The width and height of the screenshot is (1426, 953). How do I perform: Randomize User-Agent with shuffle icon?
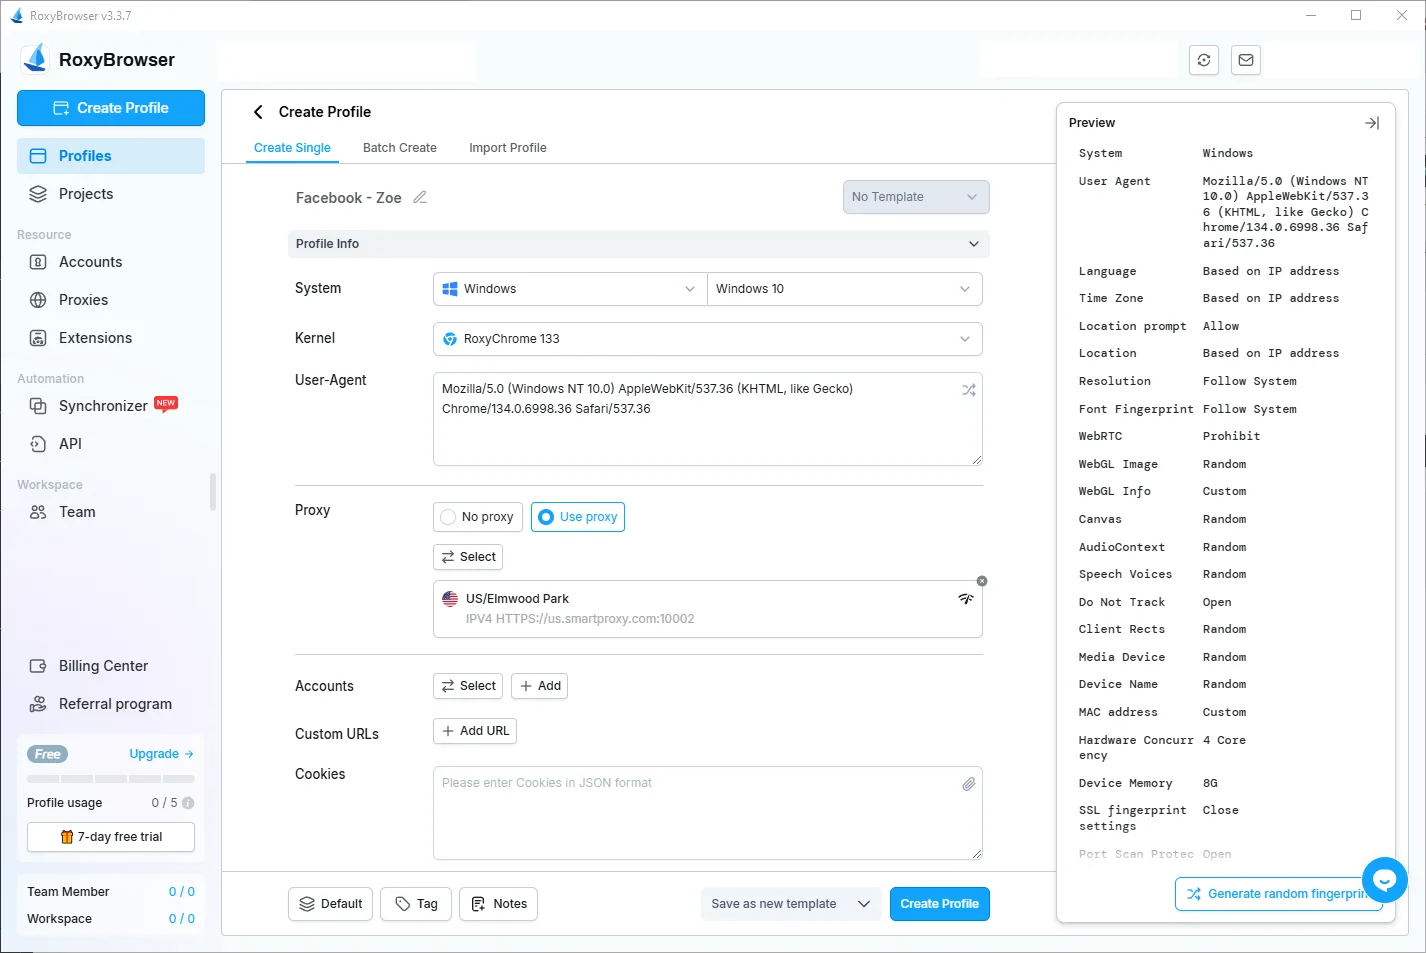pos(968,390)
